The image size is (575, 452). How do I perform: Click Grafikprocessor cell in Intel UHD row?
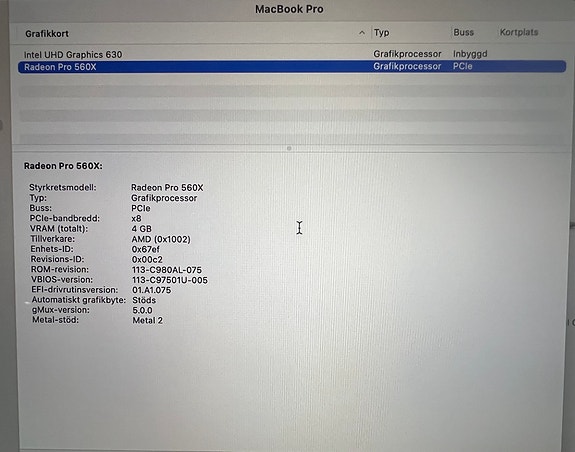[407, 54]
